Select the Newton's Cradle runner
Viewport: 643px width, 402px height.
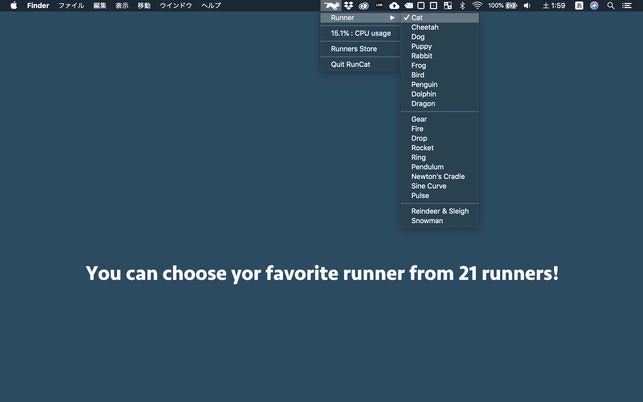(440, 176)
